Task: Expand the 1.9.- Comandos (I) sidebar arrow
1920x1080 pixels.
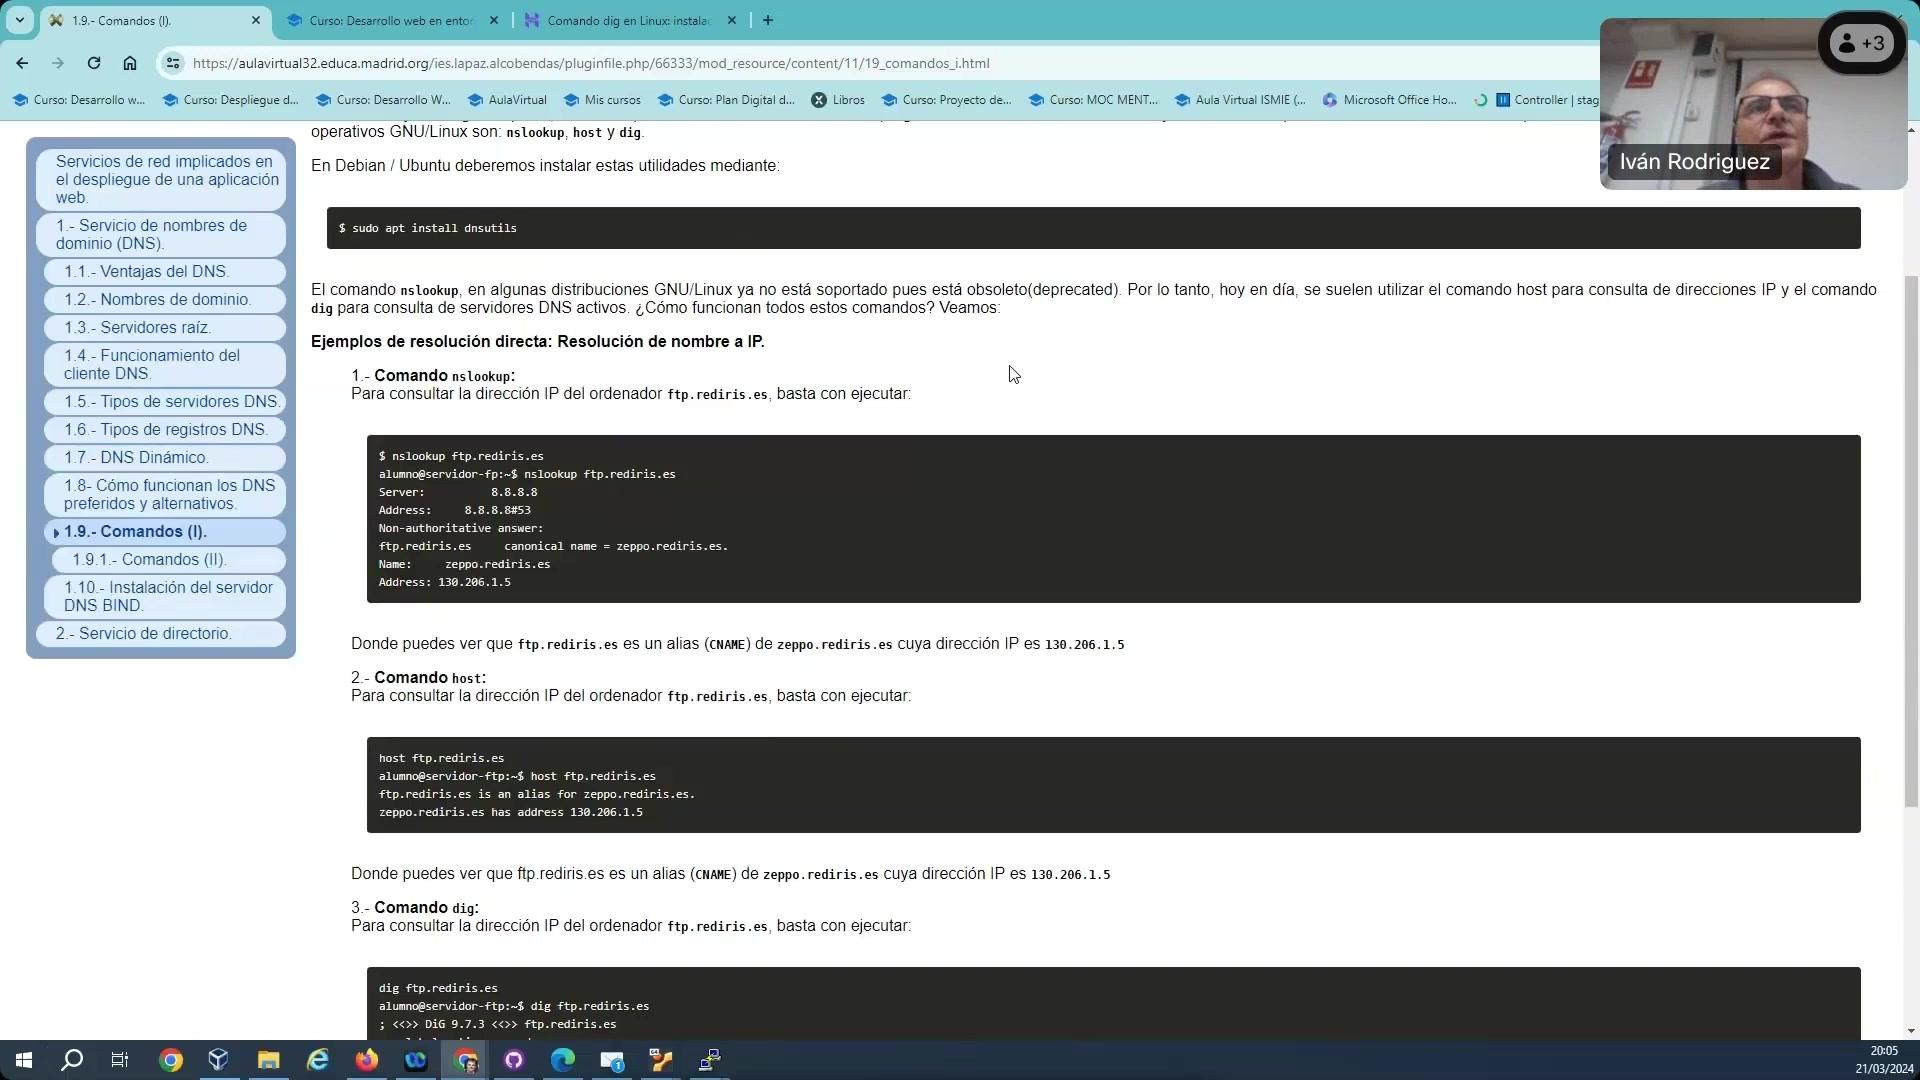Action: (x=56, y=533)
